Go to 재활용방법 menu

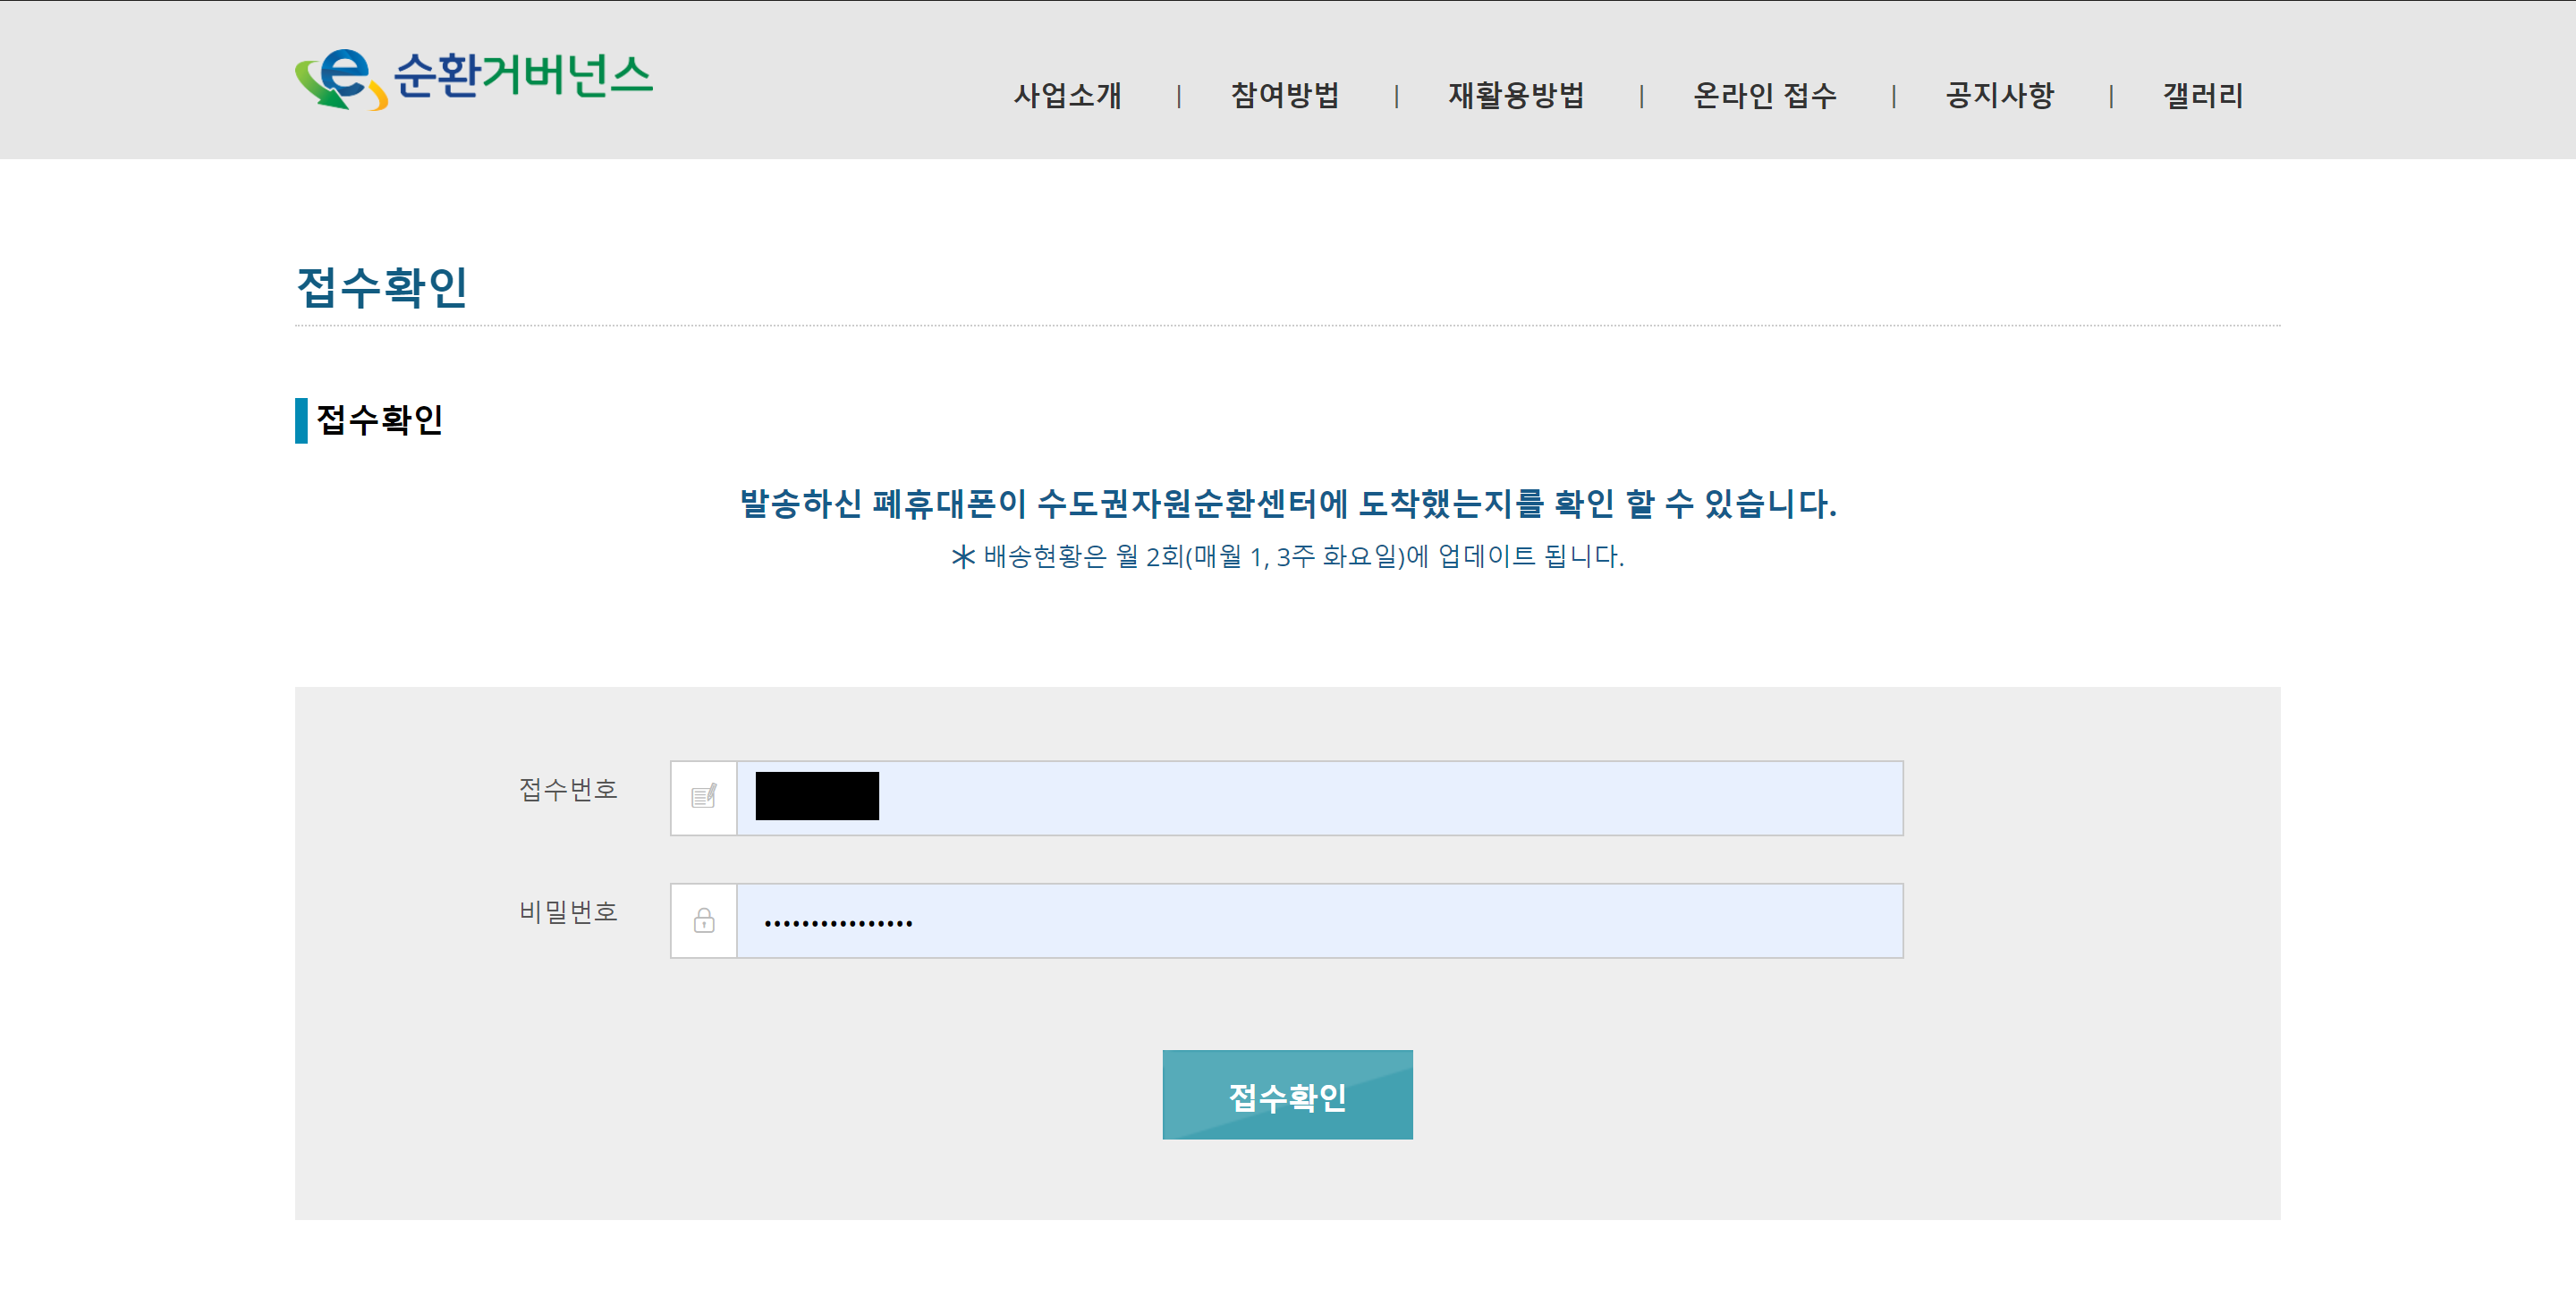[1516, 96]
